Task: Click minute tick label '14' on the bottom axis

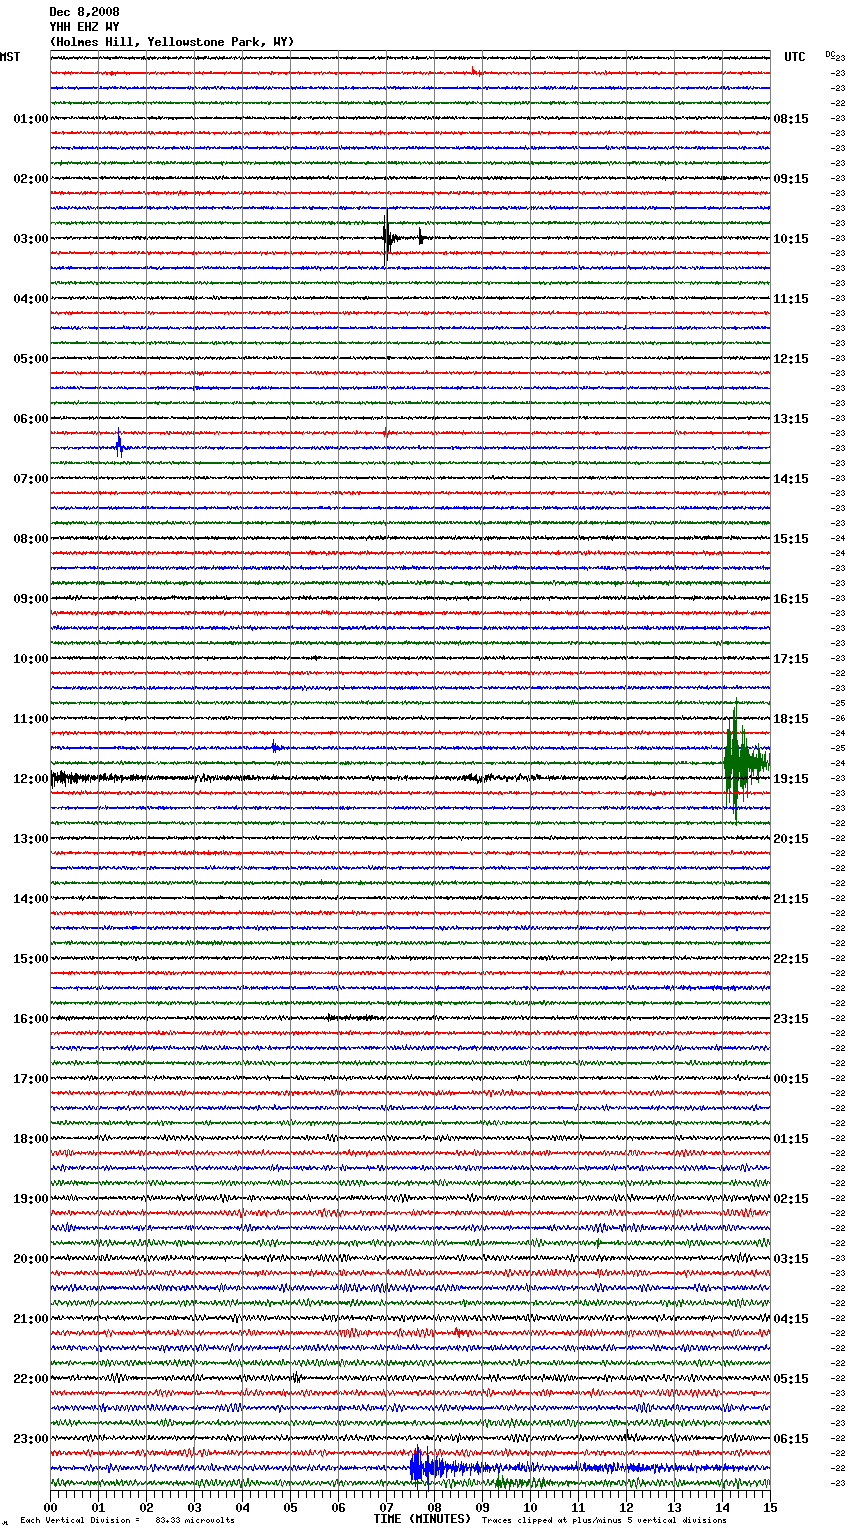Action: coord(723,1506)
